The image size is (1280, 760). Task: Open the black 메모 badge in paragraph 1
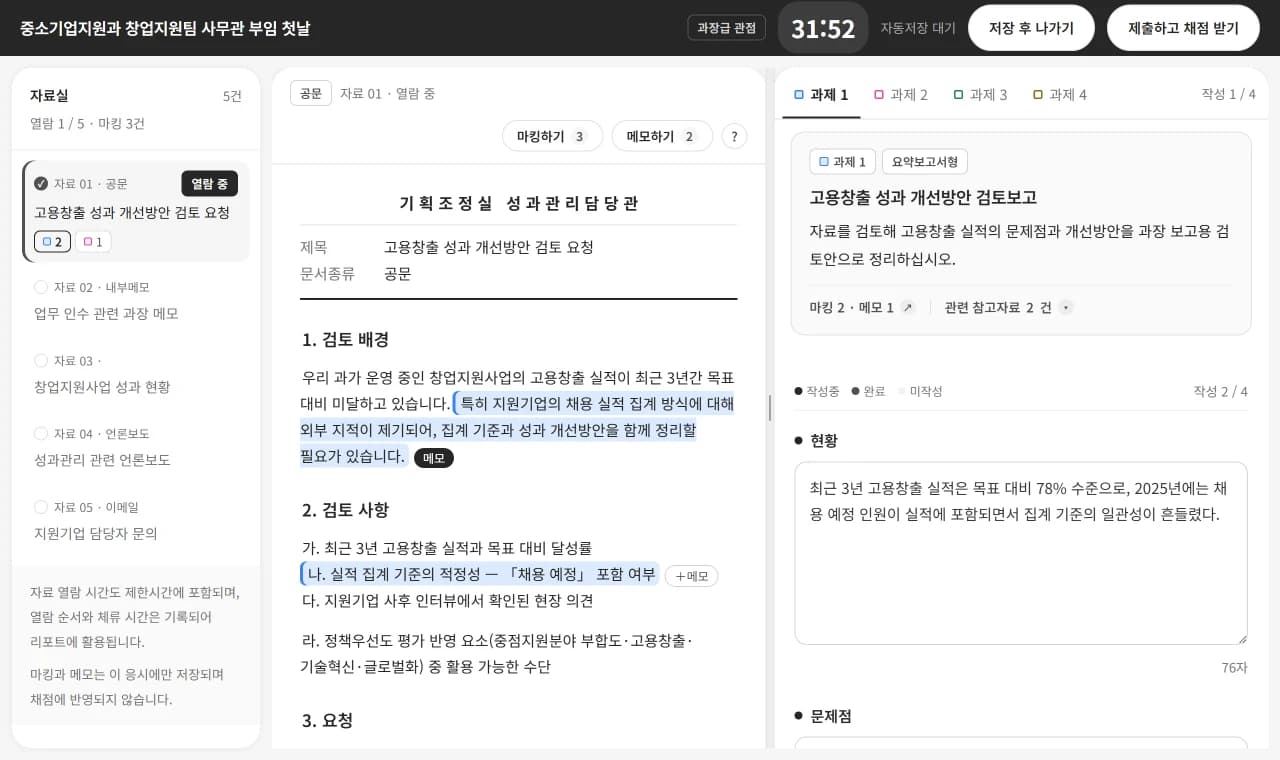point(433,458)
